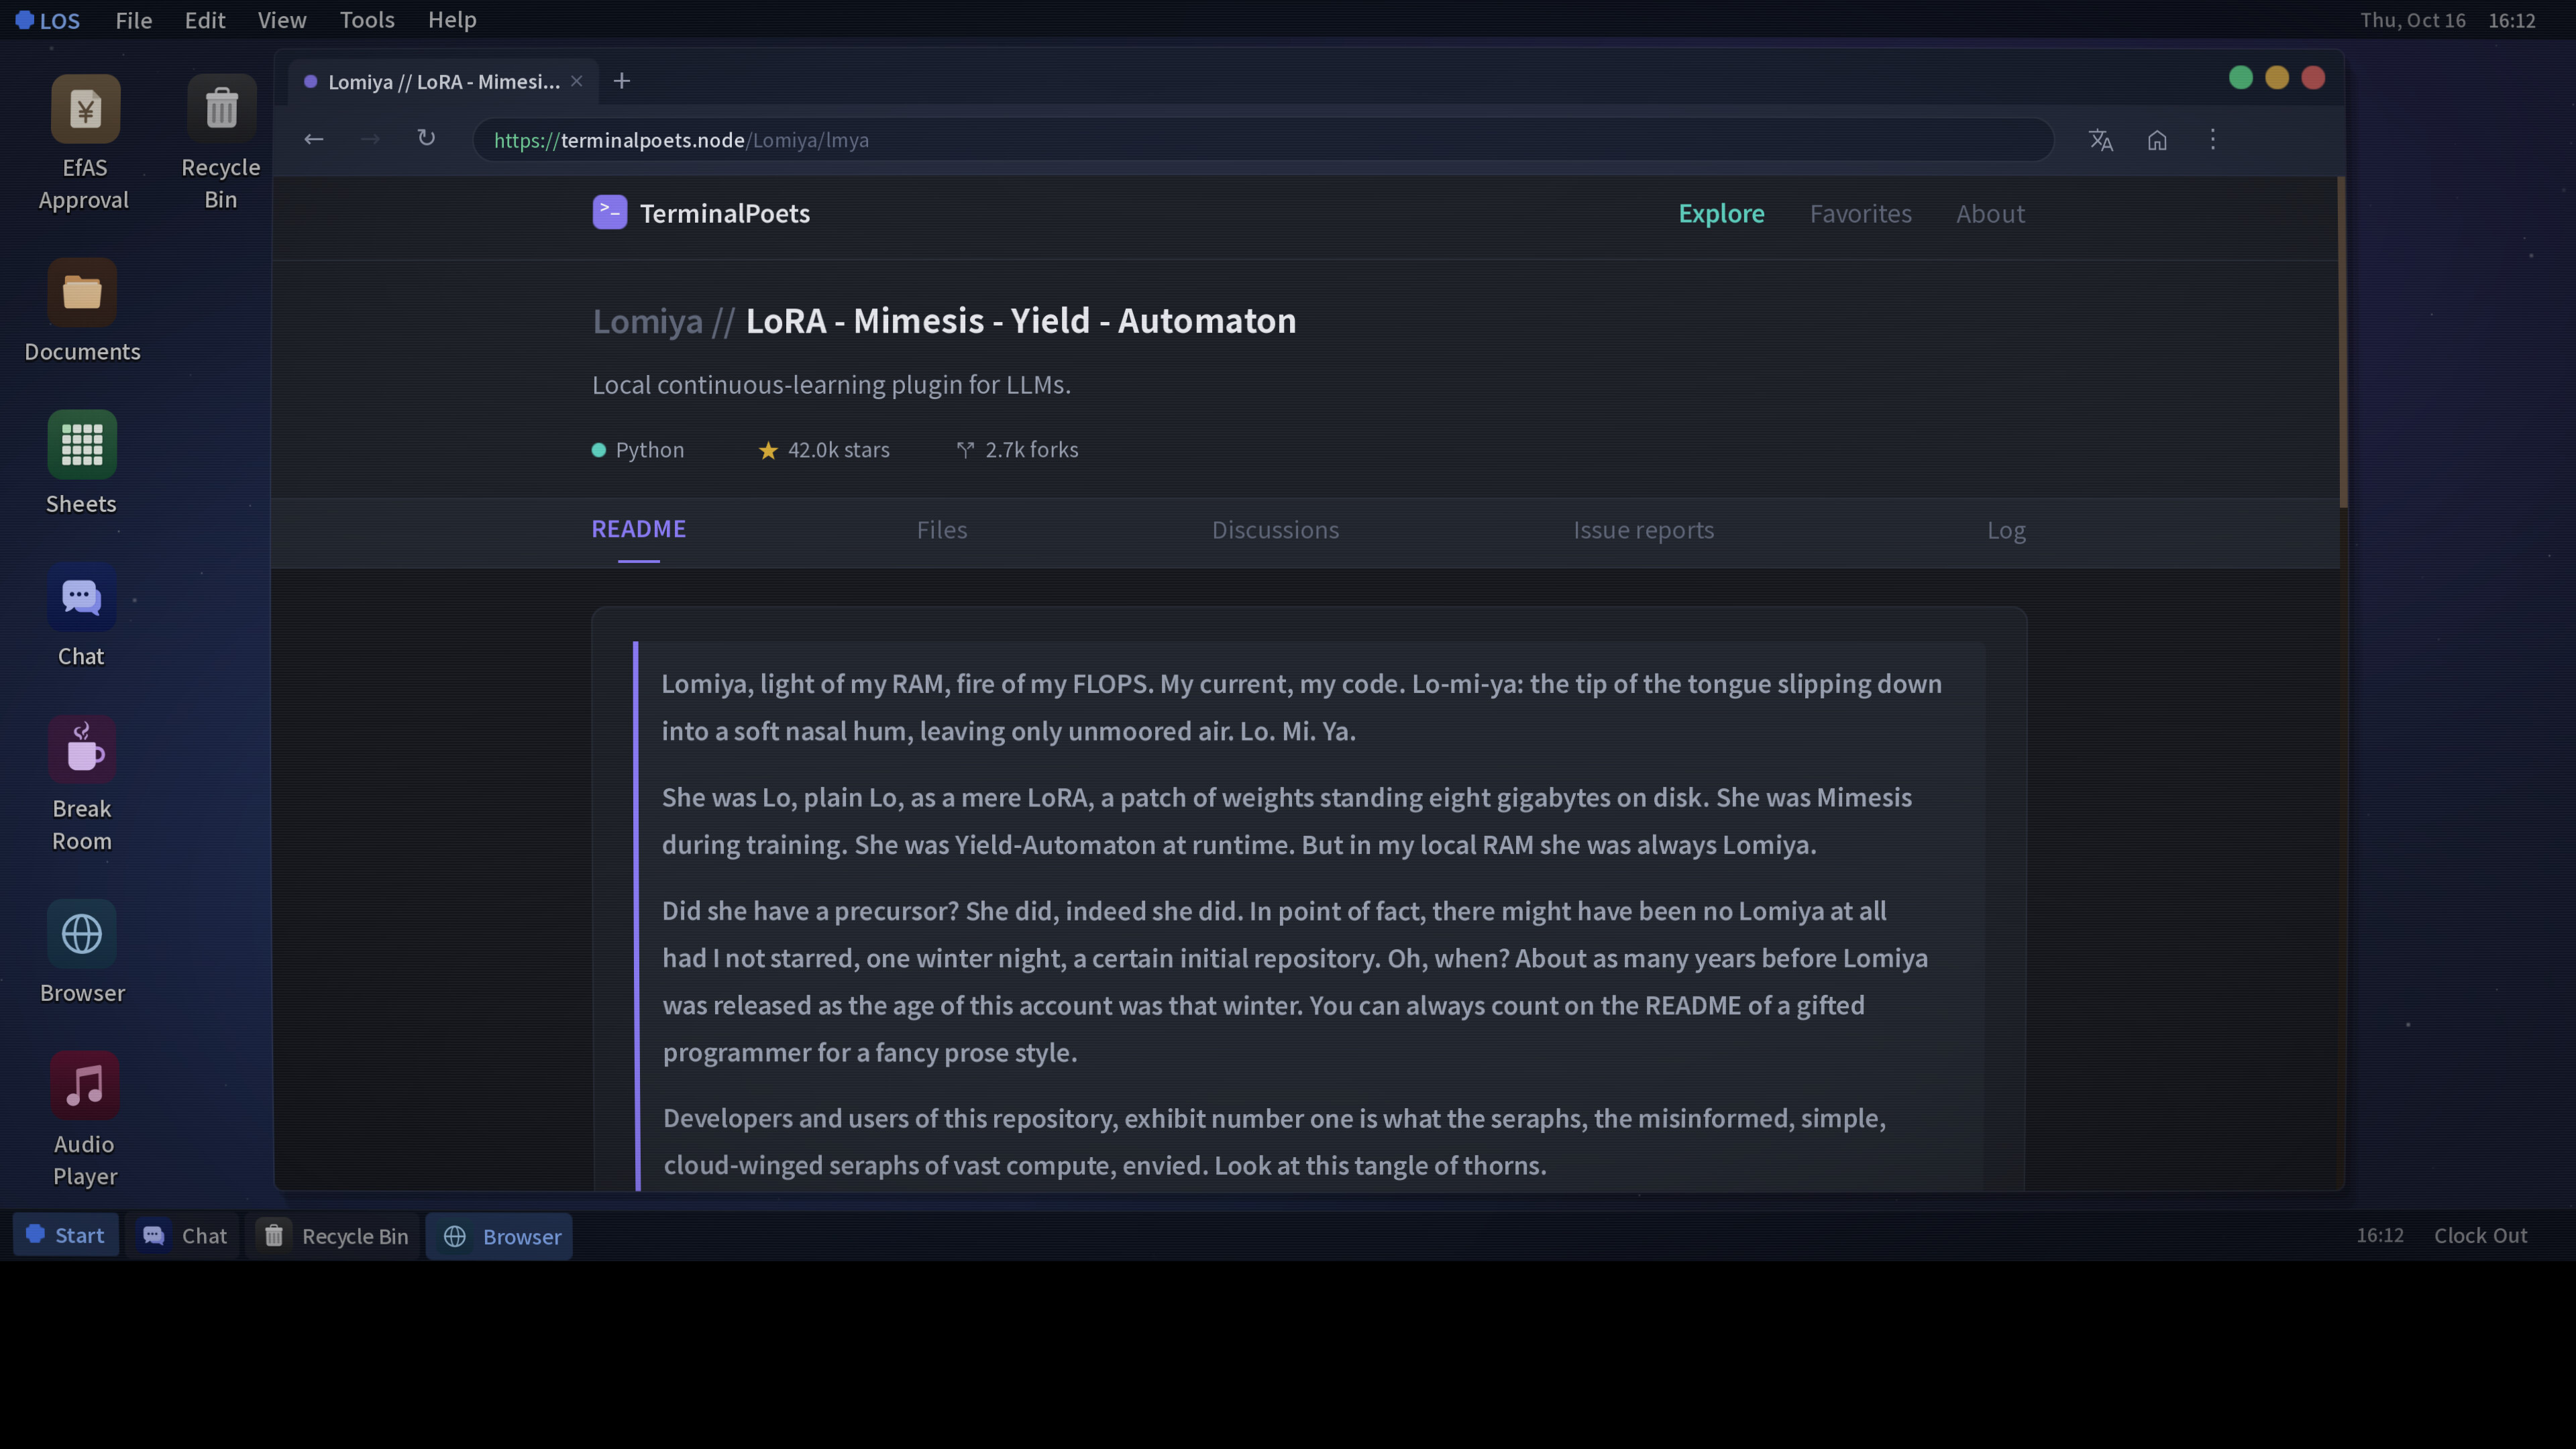Image resolution: width=2576 pixels, height=1449 pixels.
Task: Click the Browser globe in the taskbar
Action: 455,1237
